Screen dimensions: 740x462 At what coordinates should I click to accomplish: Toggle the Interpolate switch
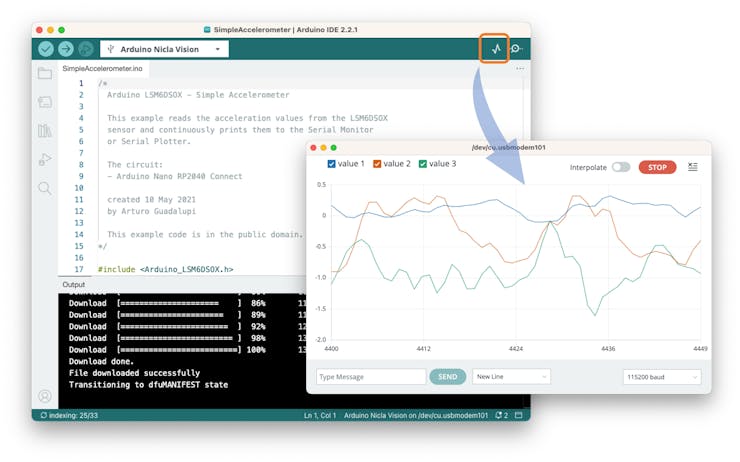pos(621,167)
